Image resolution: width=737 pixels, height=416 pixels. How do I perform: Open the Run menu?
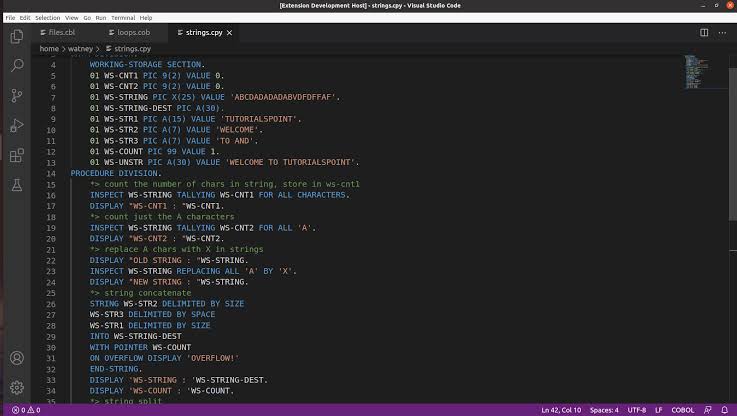(x=101, y=18)
